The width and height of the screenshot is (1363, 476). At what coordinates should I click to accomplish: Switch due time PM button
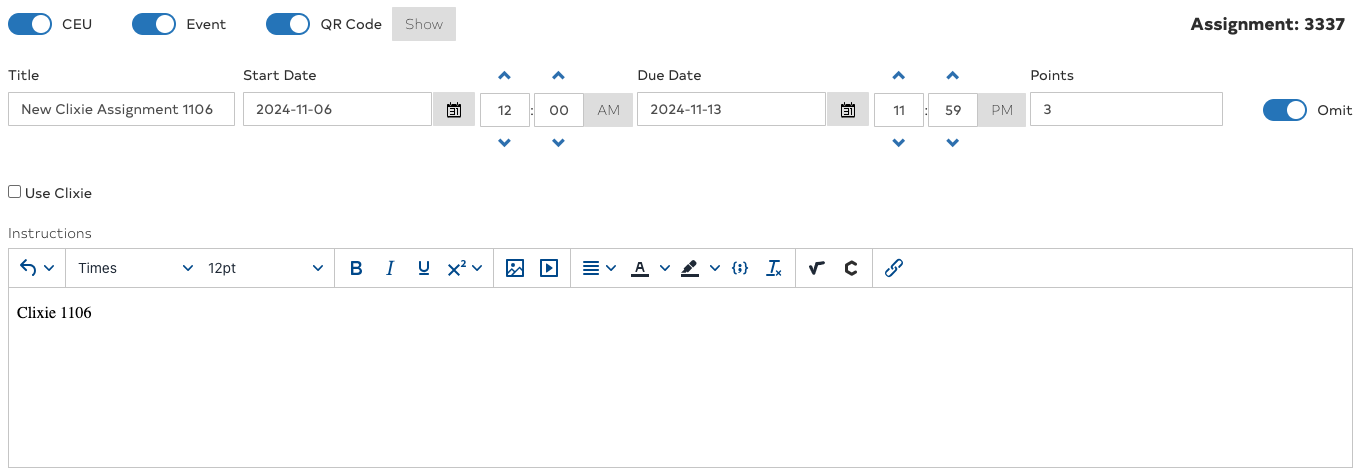point(1002,110)
